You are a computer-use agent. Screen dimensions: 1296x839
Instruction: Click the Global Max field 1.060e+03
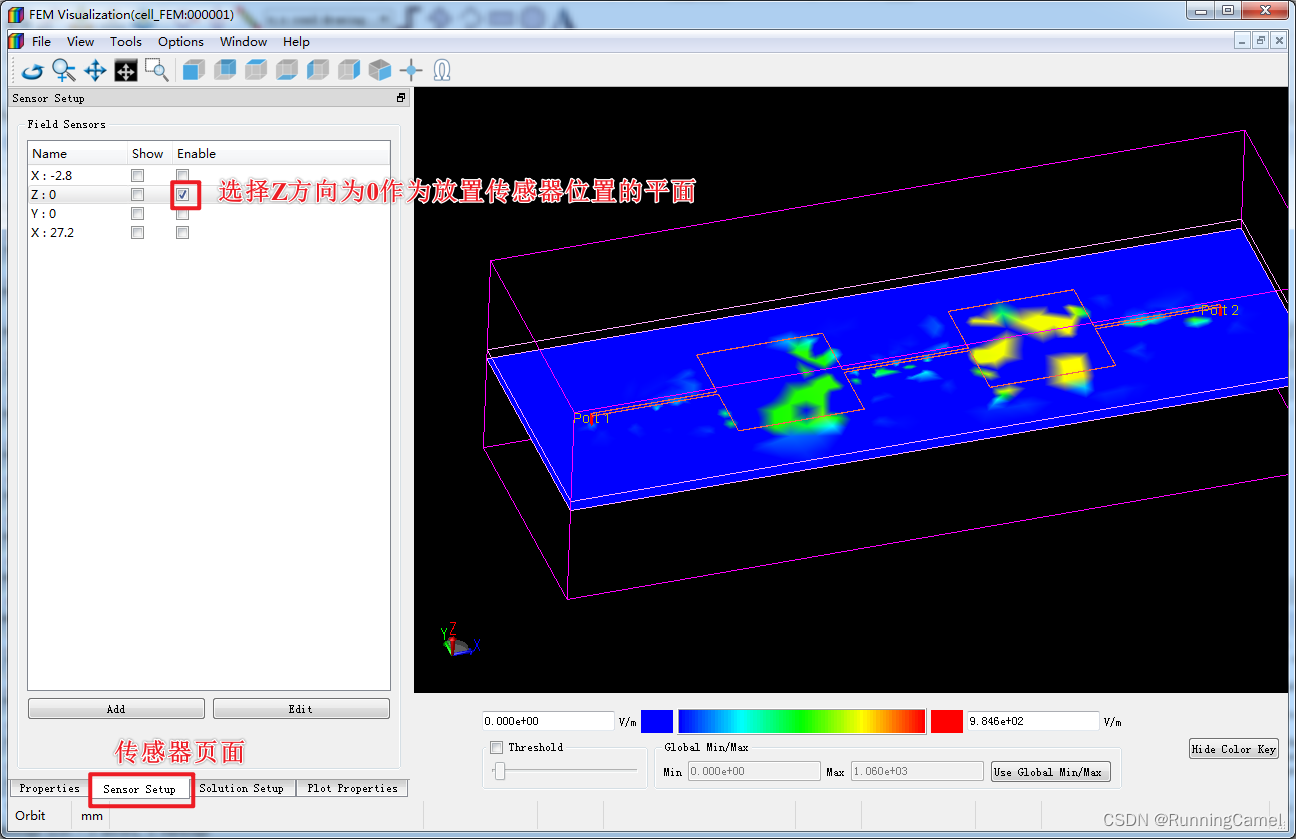tap(917, 771)
